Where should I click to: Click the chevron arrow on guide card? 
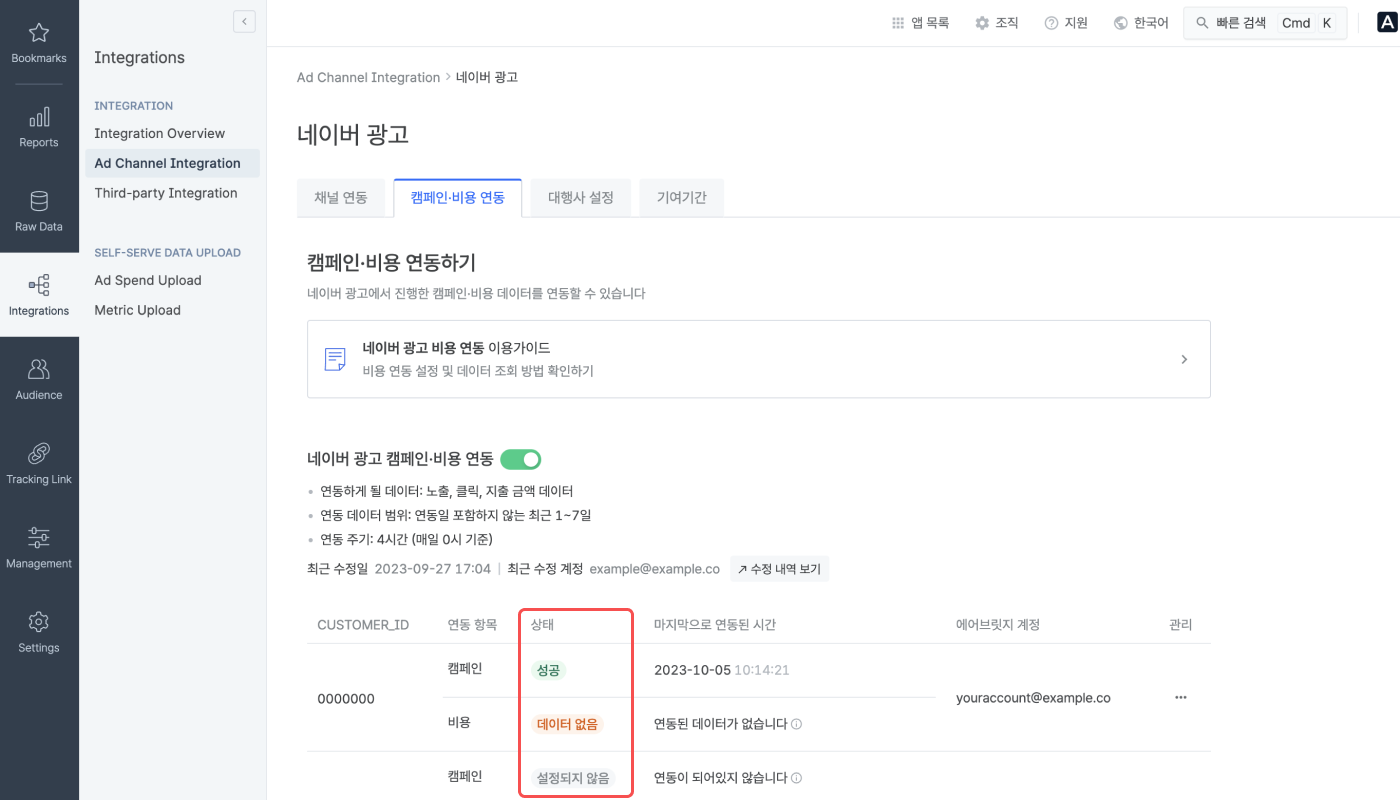(1184, 359)
